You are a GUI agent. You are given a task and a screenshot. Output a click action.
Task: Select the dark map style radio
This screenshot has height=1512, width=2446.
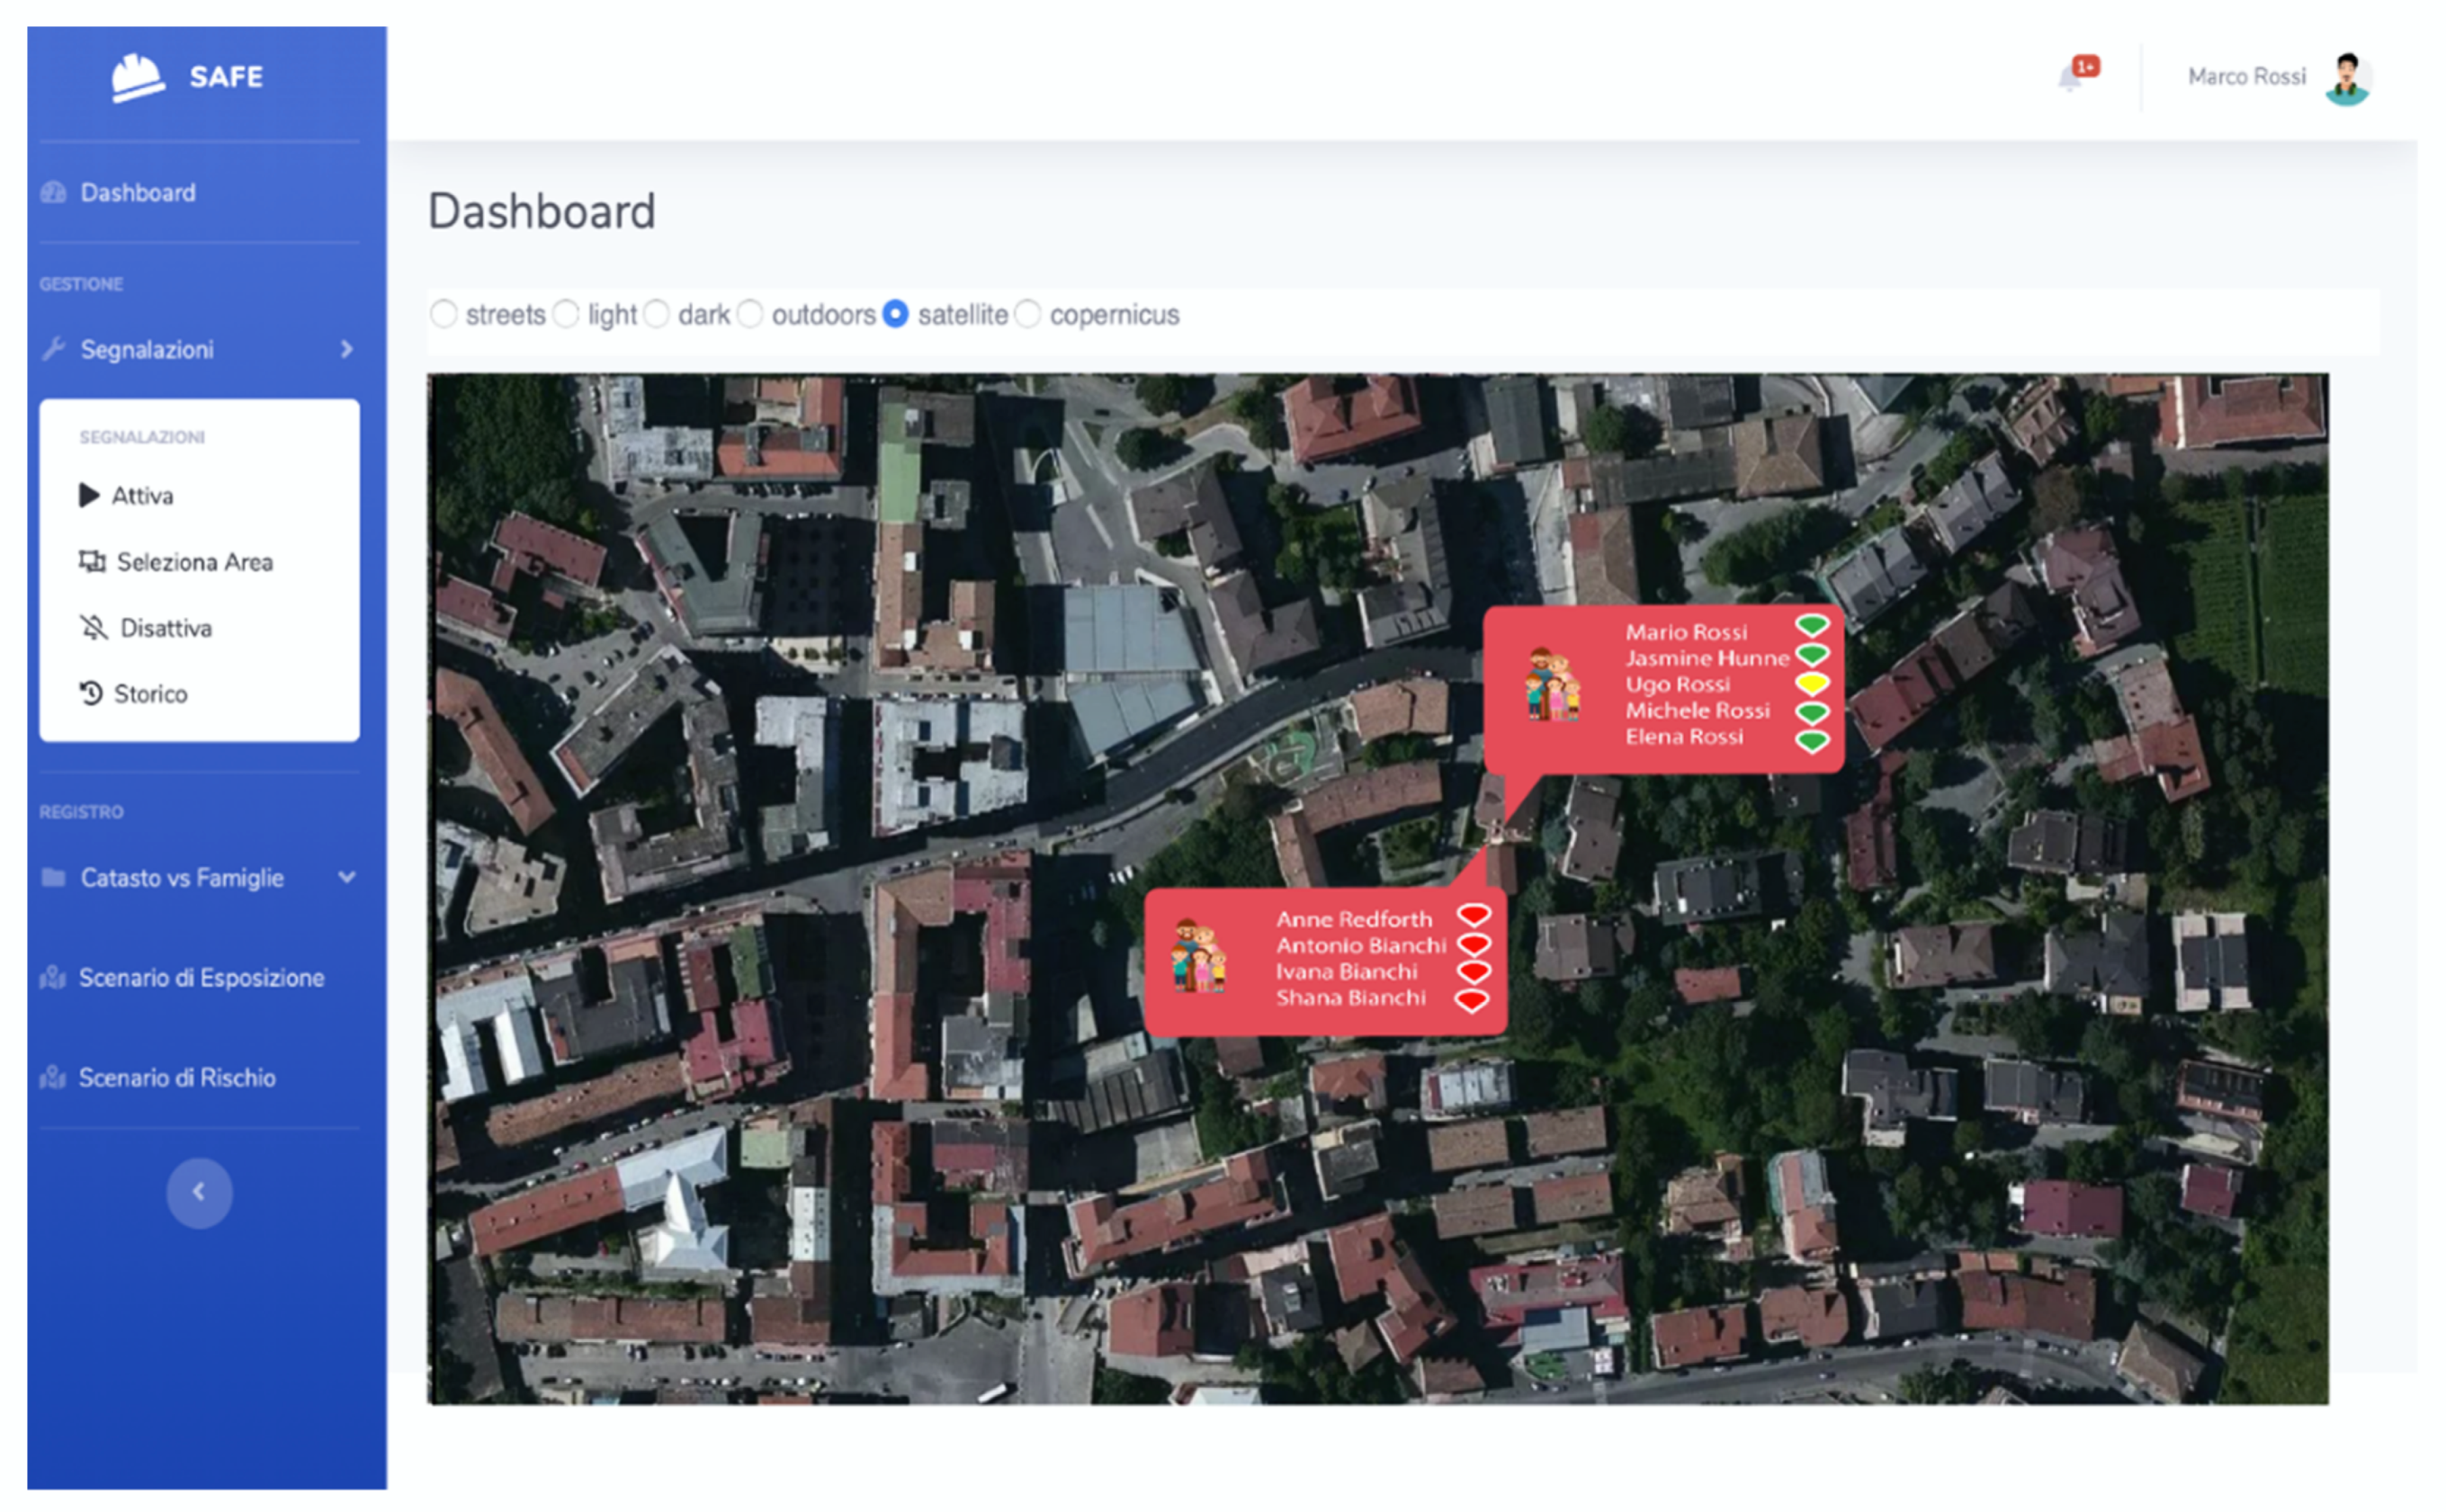(656, 314)
